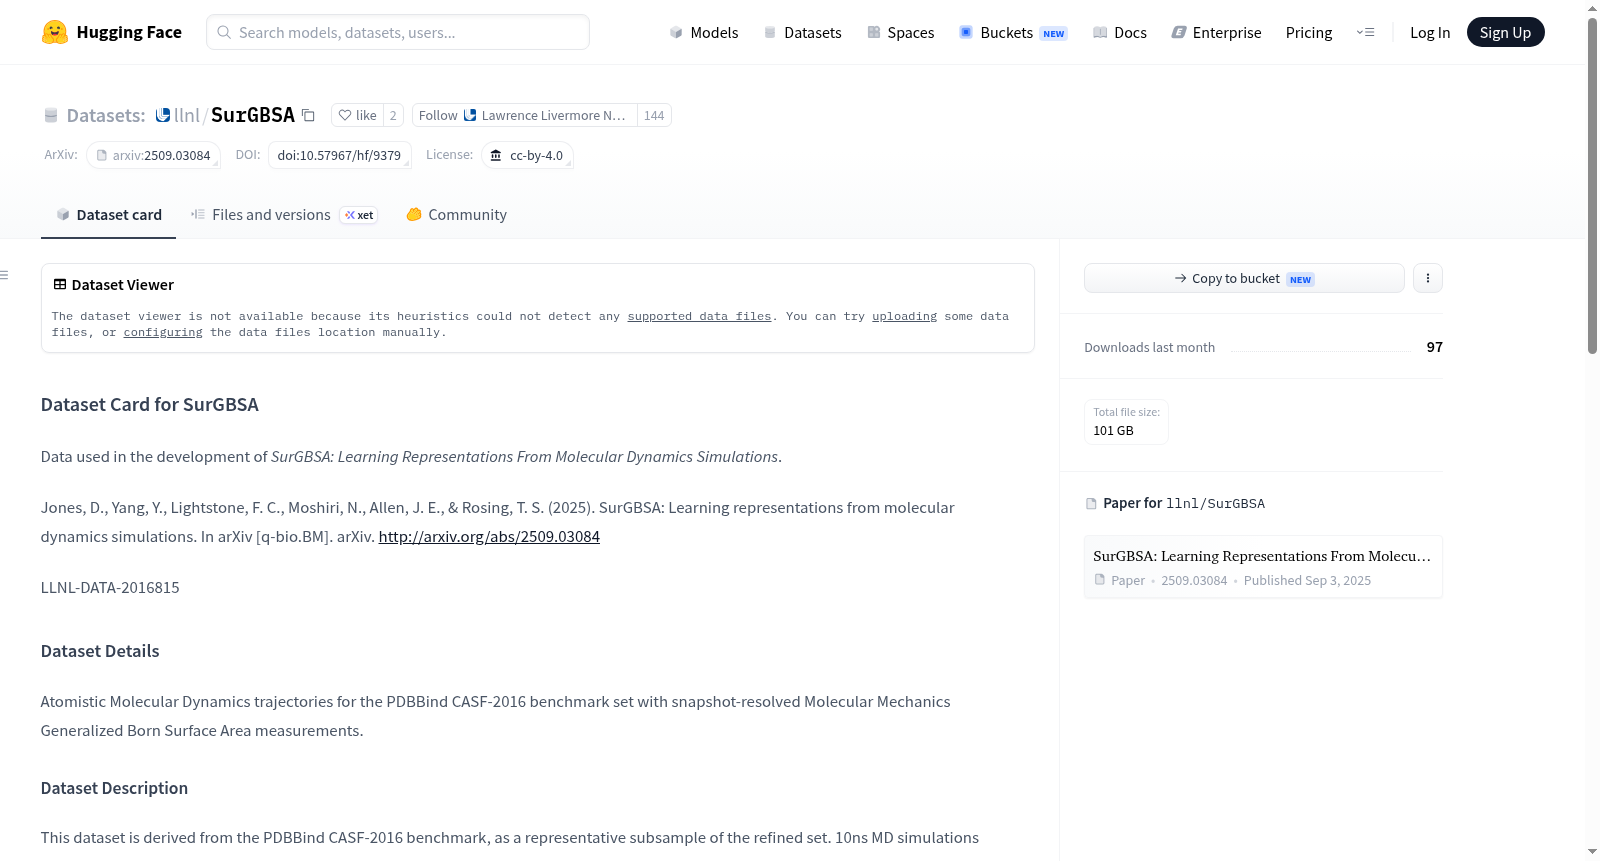The width and height of the screenshot is (1600, 861).
Task: Open the supported data files link
Action: point(700,316)
